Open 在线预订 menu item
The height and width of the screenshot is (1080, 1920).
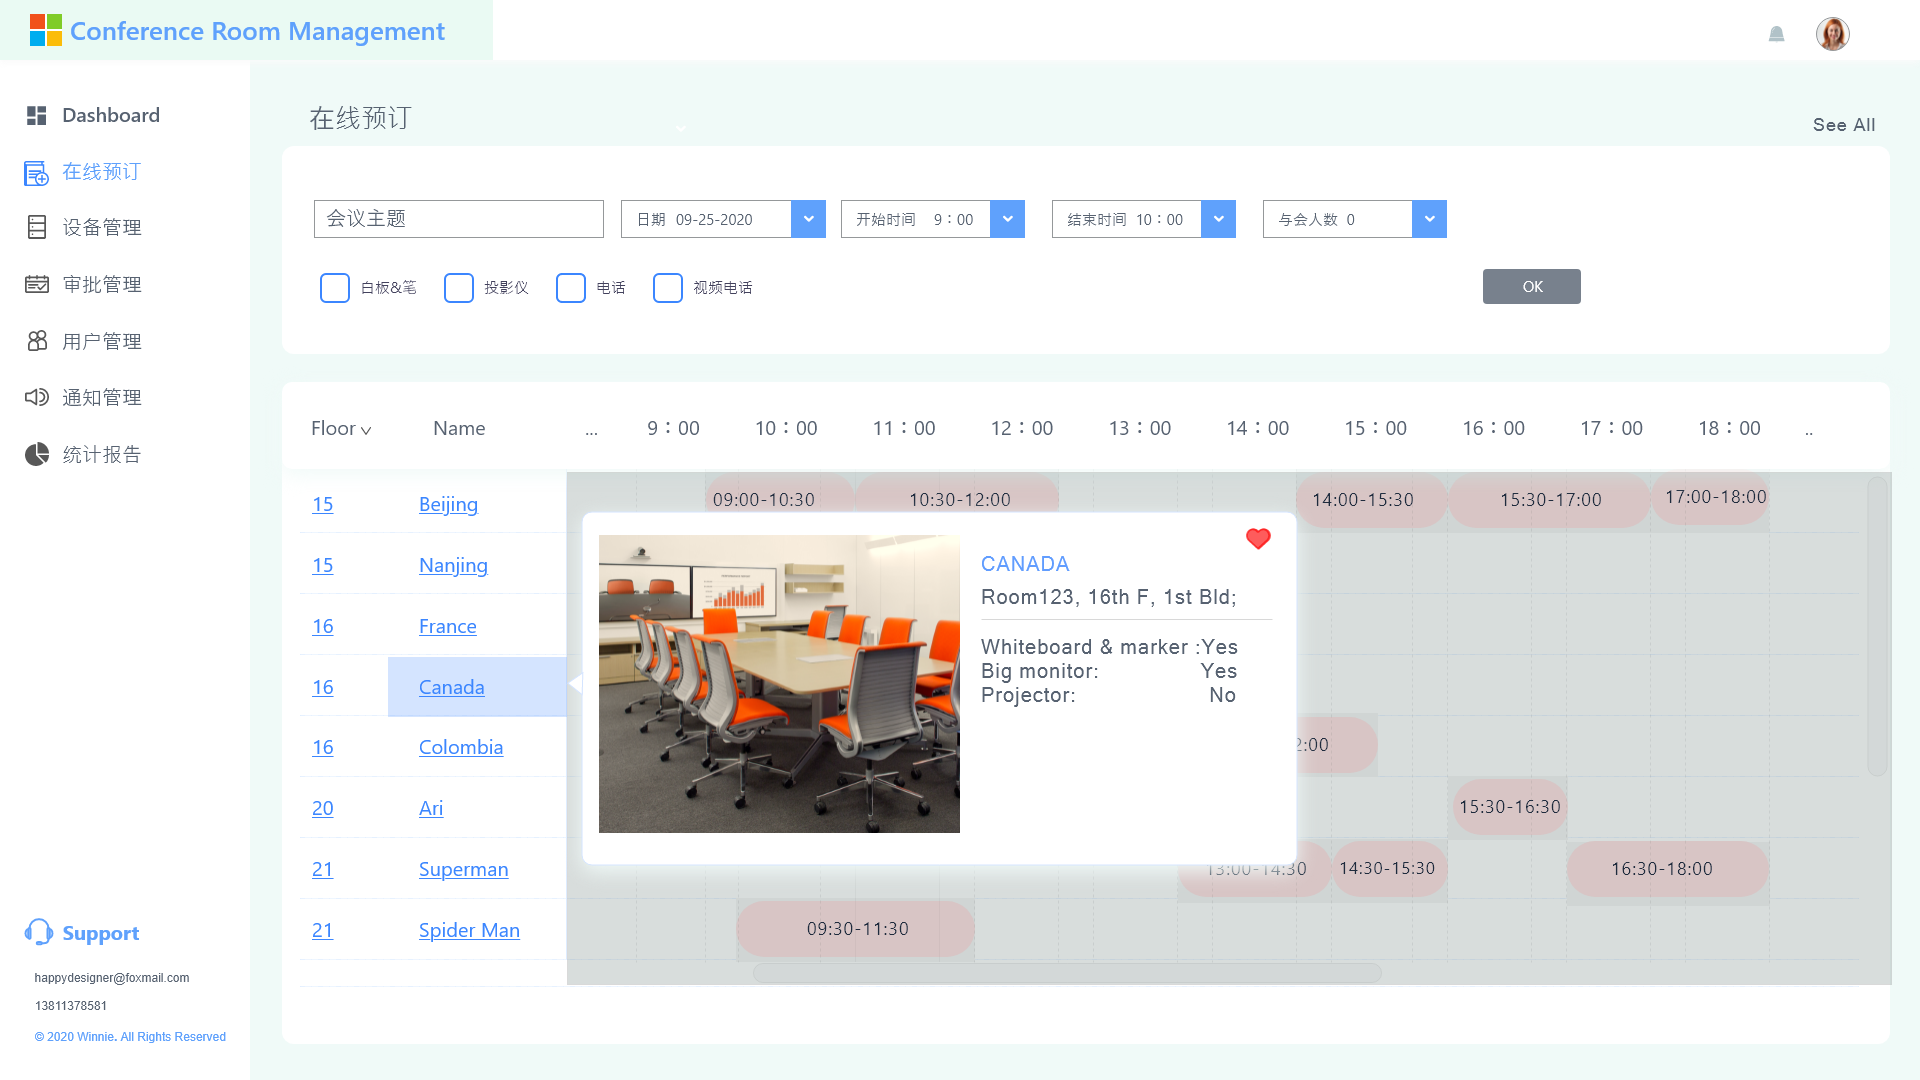101,172
